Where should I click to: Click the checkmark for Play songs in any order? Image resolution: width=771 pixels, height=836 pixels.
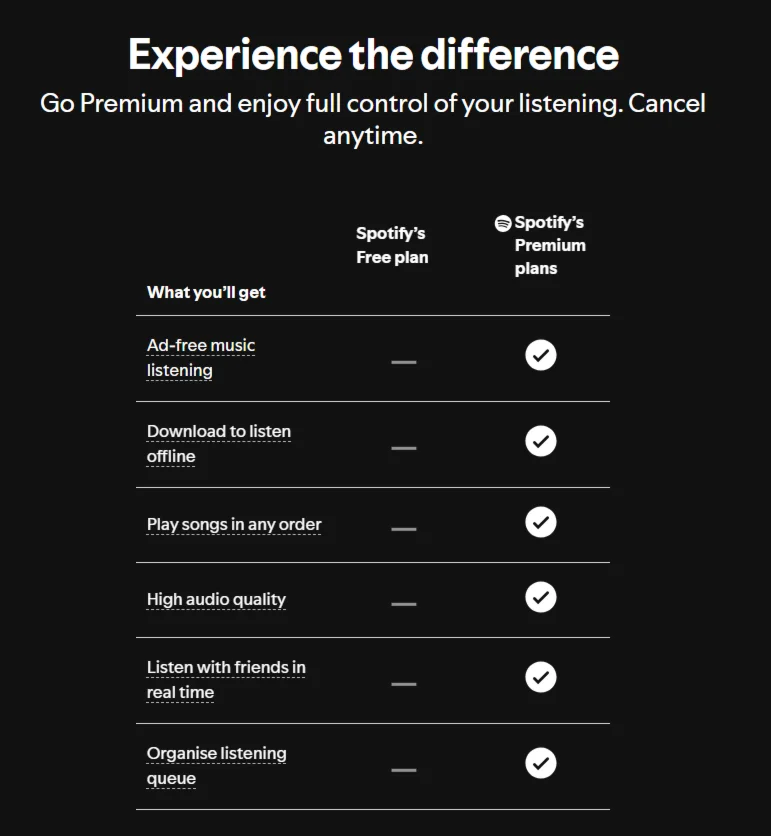coord(541,522)
